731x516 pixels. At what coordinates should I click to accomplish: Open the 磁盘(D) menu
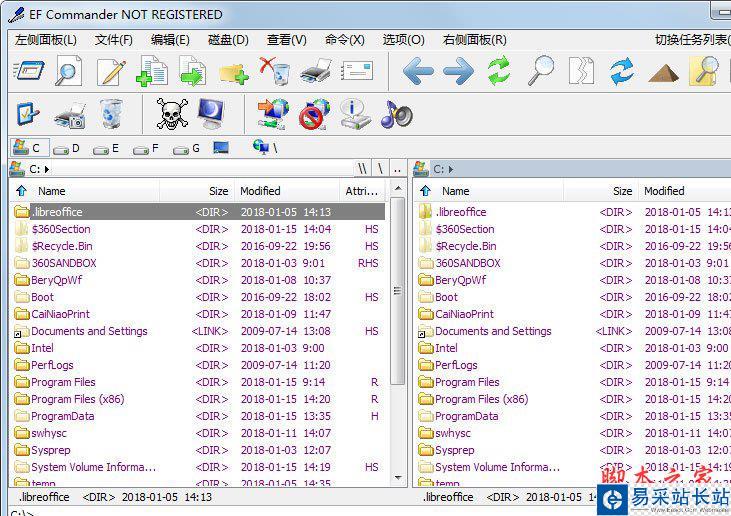click(228, 40)
